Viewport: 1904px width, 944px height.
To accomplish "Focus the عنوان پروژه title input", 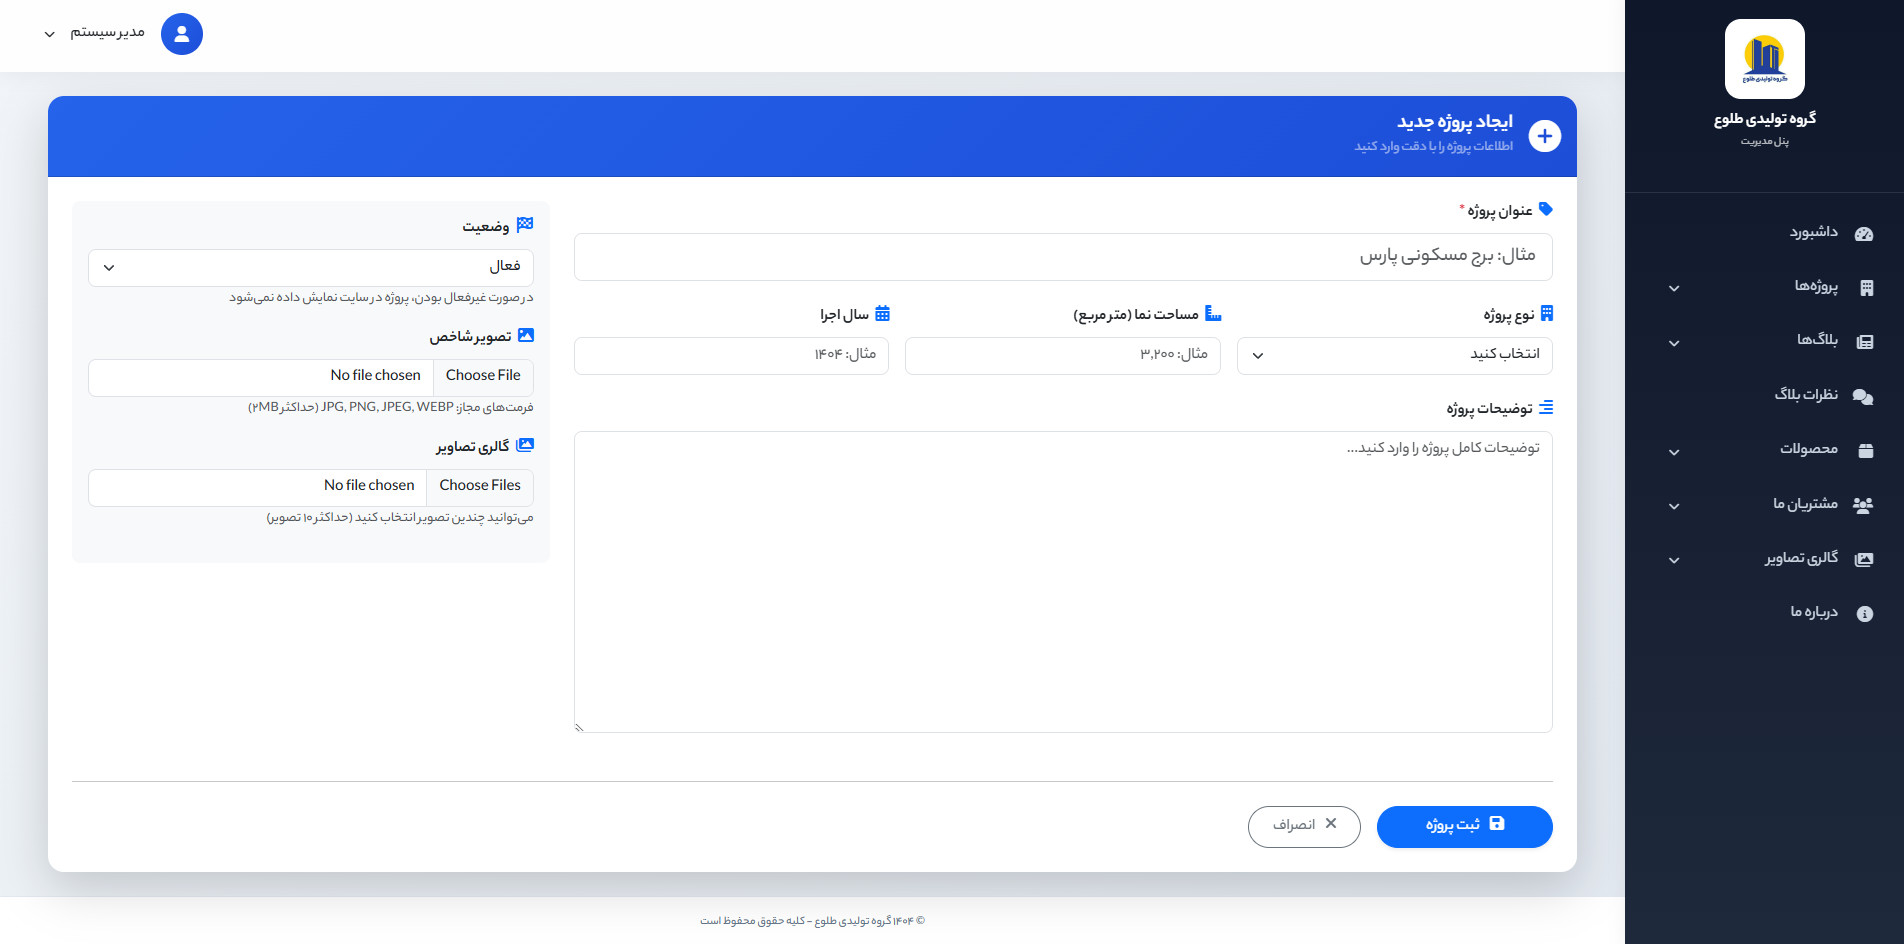I will point(1063,257).
